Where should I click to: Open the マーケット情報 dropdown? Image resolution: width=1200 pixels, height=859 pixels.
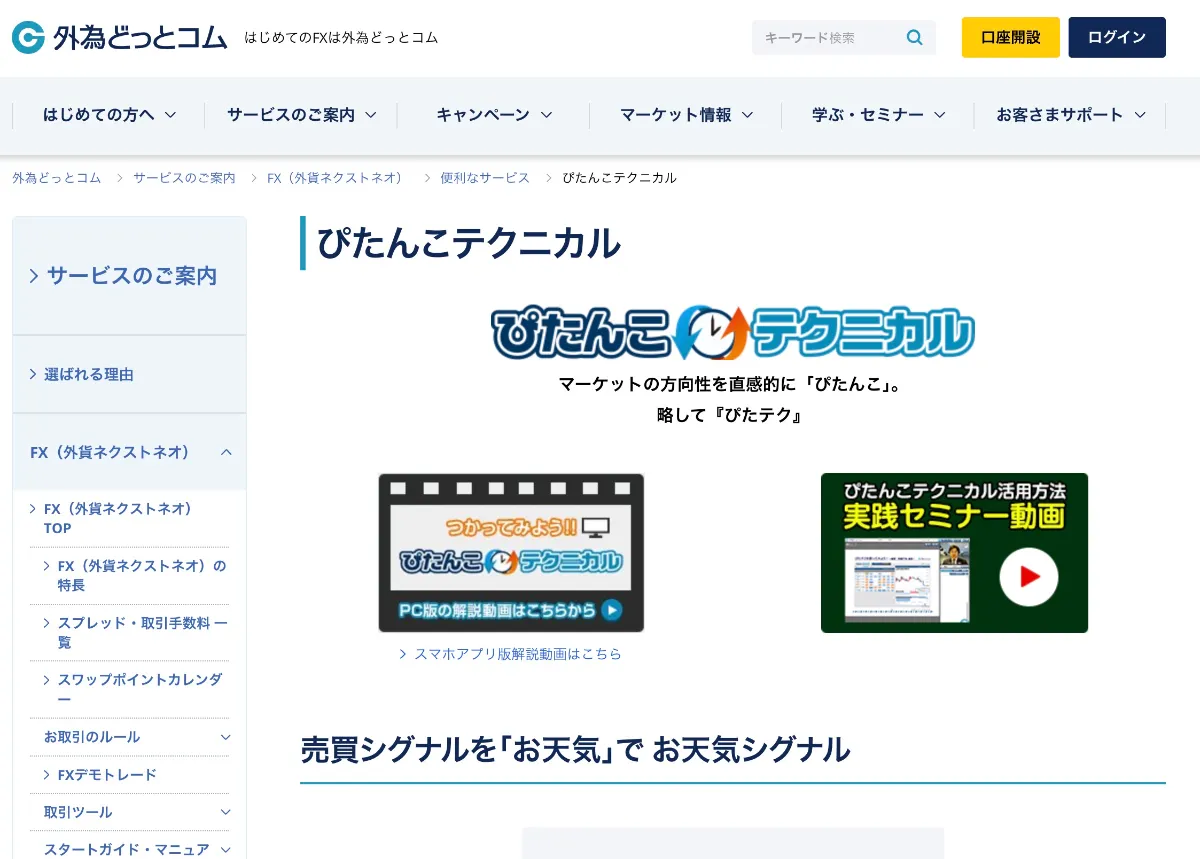685,115
